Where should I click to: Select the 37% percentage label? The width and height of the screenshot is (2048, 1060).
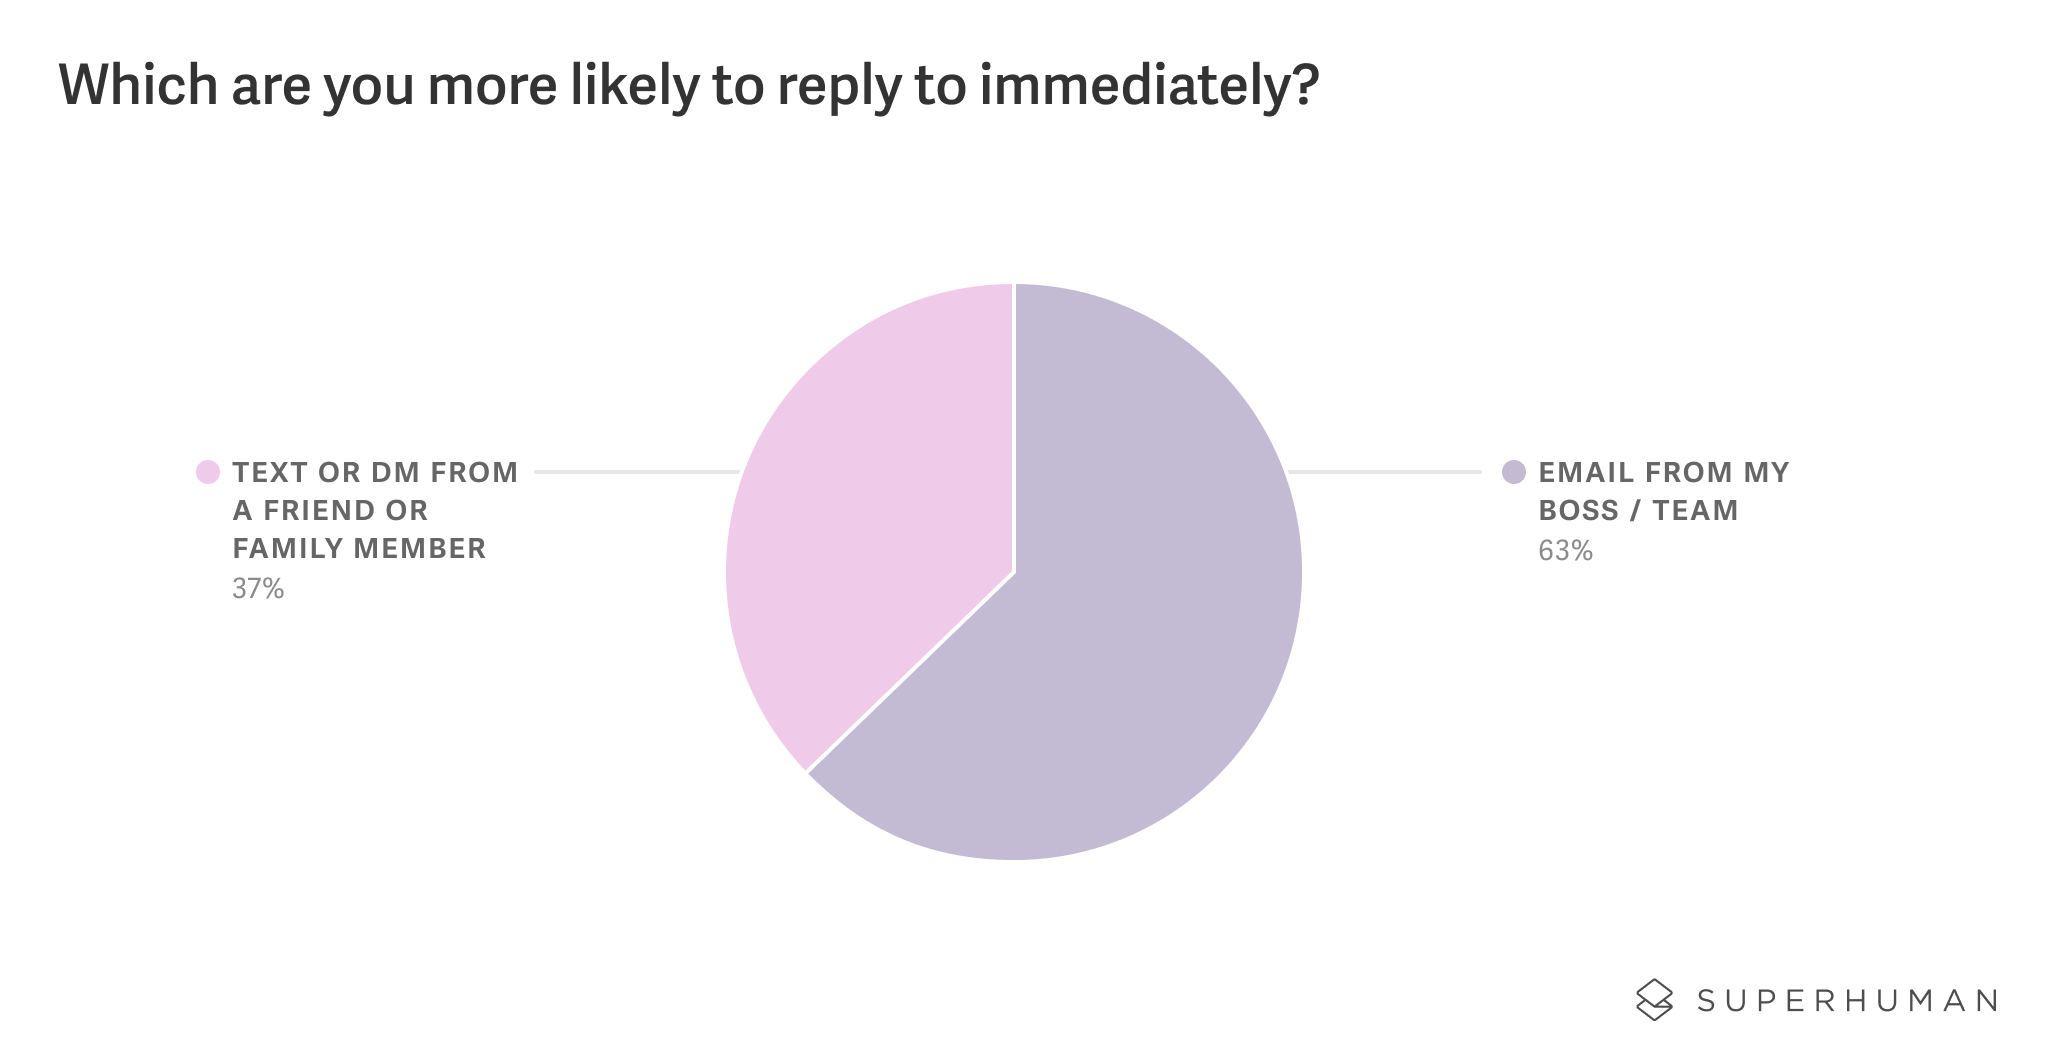[x=258, y=589]
